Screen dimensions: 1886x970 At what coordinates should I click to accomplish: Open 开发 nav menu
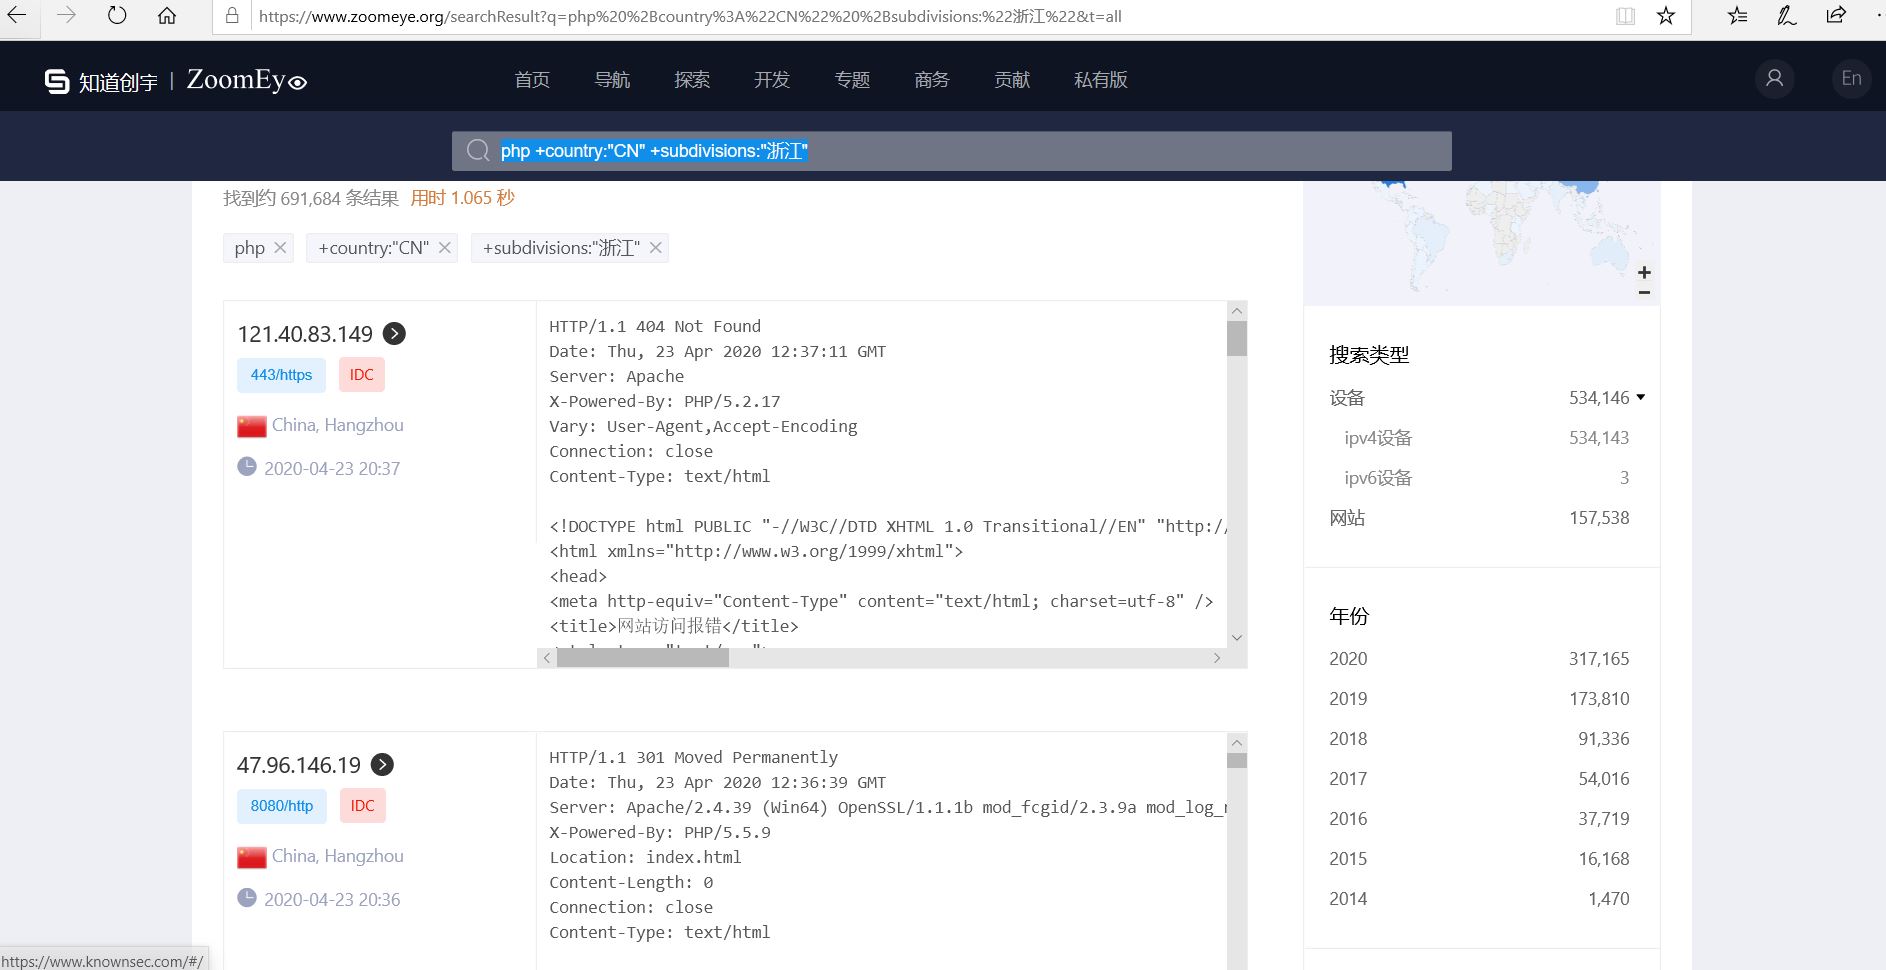772,79
